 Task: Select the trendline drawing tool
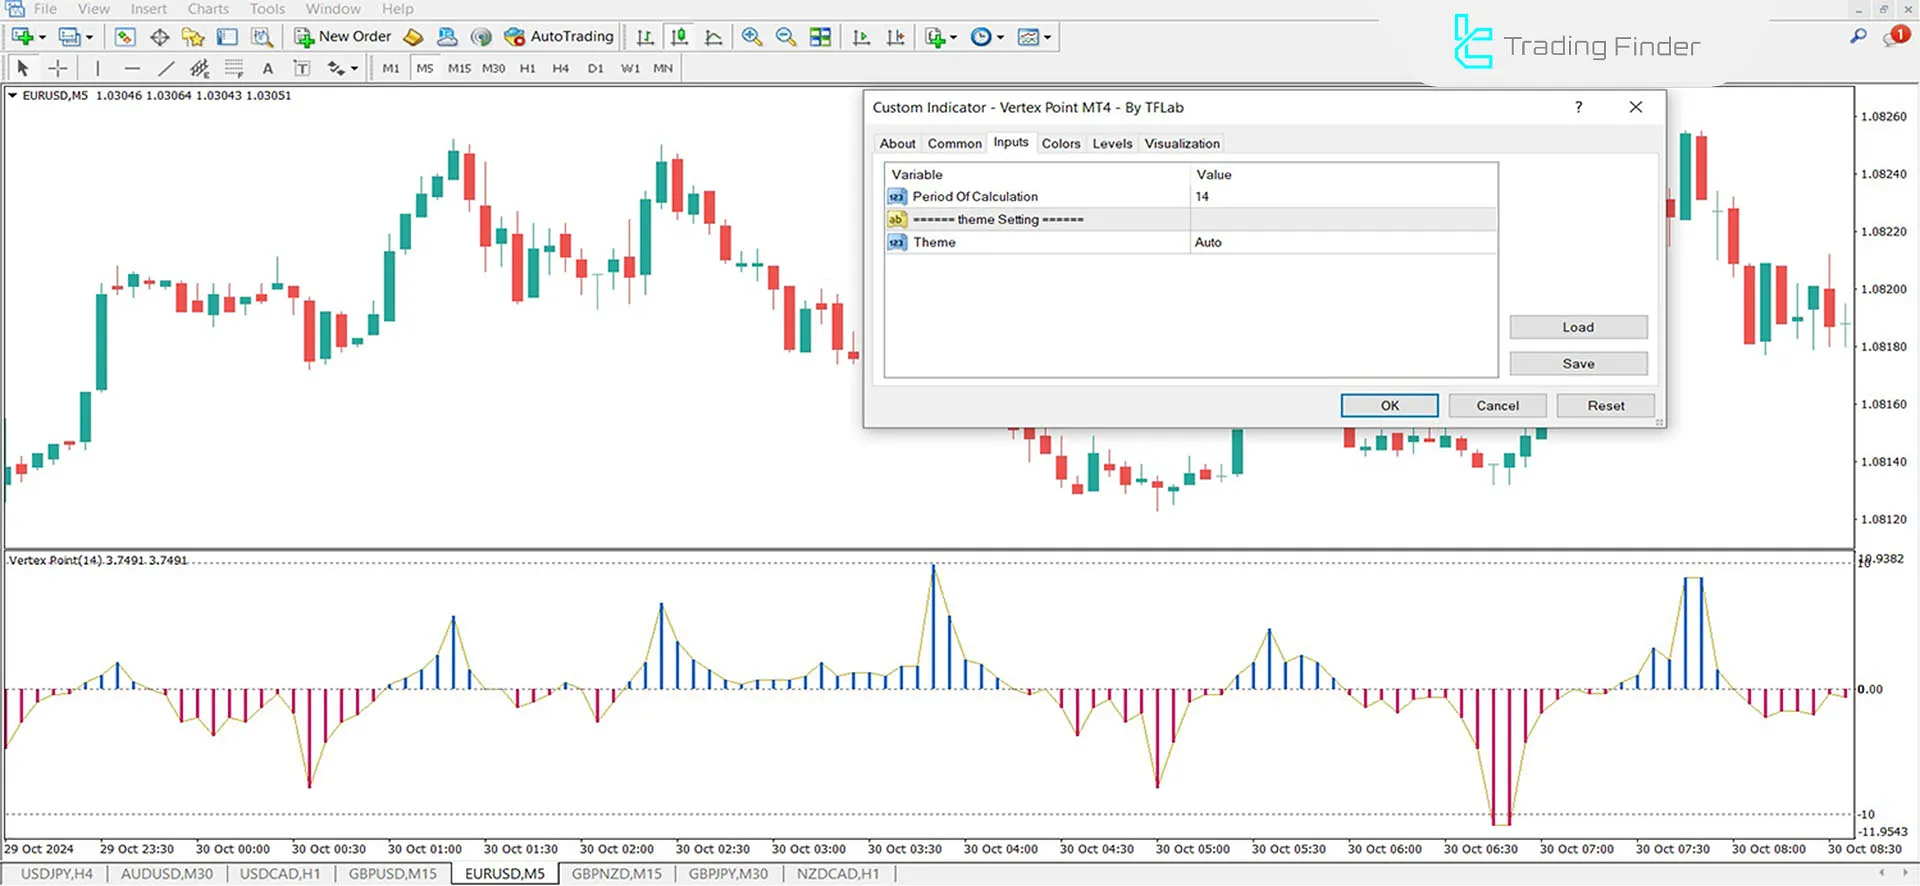[x=166, y=68]
